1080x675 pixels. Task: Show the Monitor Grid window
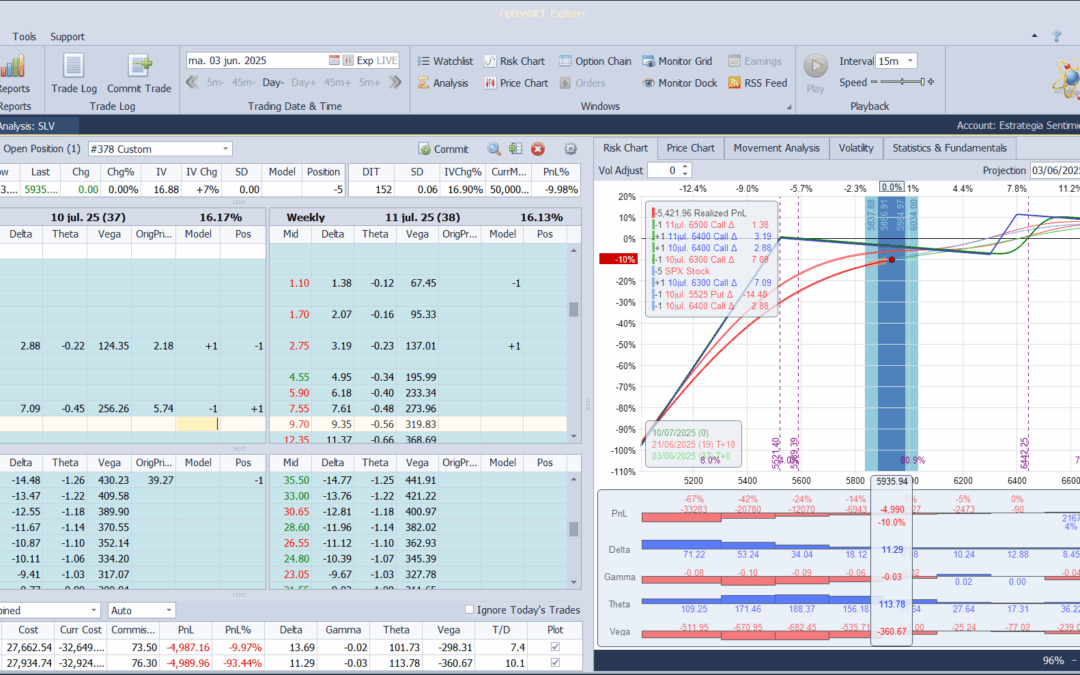[677, 61]
